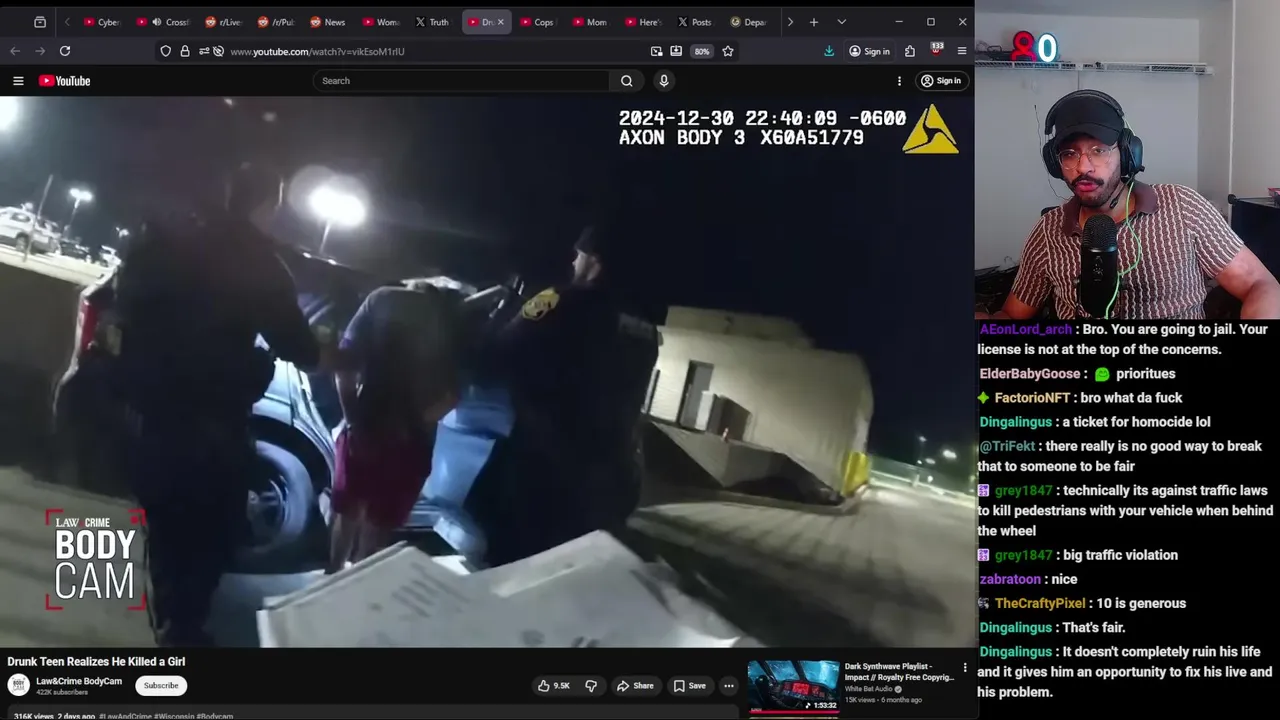Viewport: 1280px width, 720px height.
Task: Subscribe to Law&Crime BodyCam
Action: point(161,686)
